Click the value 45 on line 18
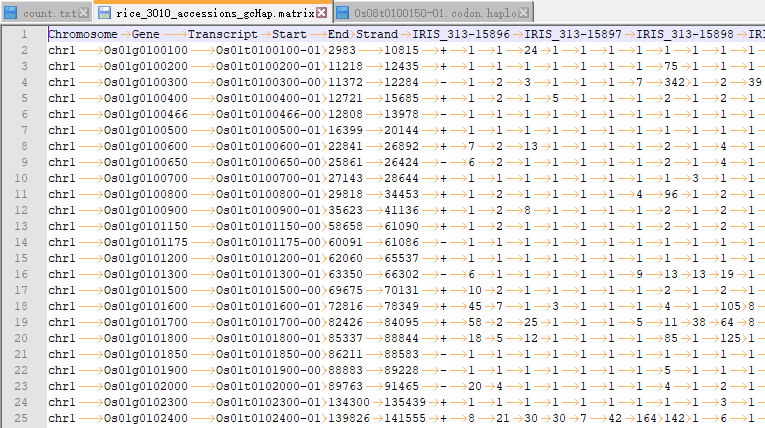 click(475, 306)
